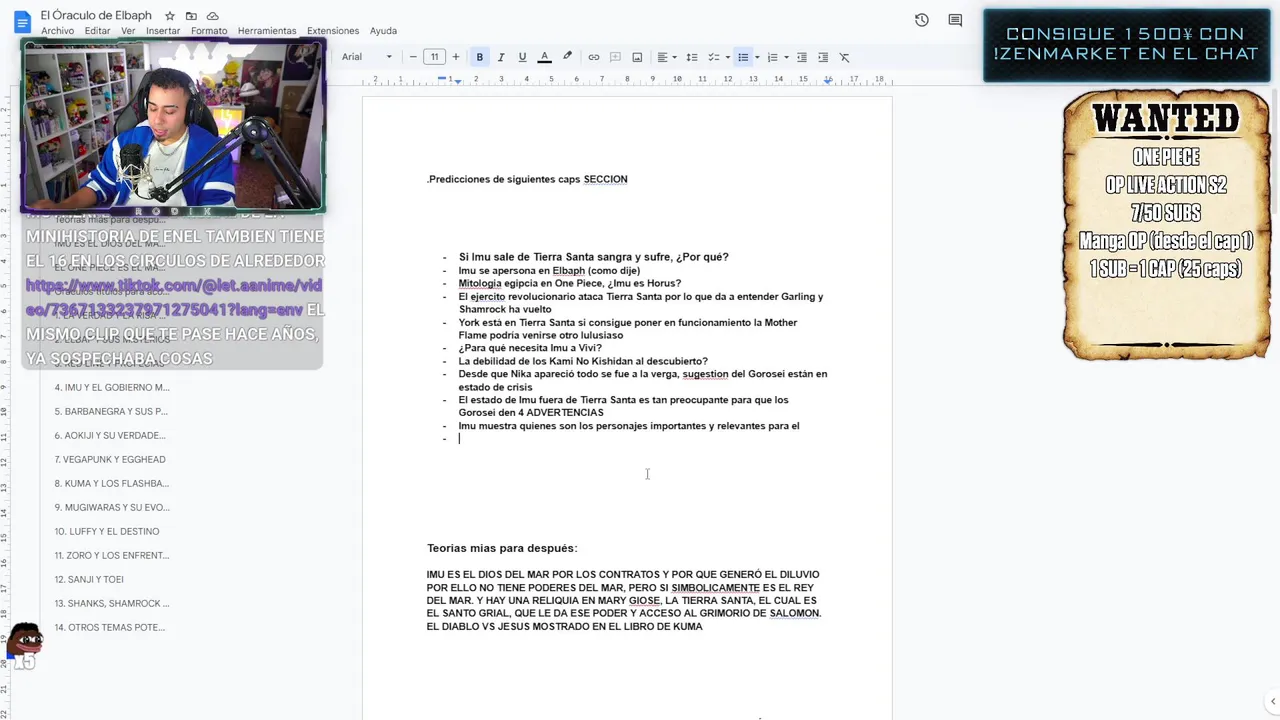Star the El Óraculo de Elbaph document
The width and height of the screenshot is (1280, 720).
tap(170, 17)
